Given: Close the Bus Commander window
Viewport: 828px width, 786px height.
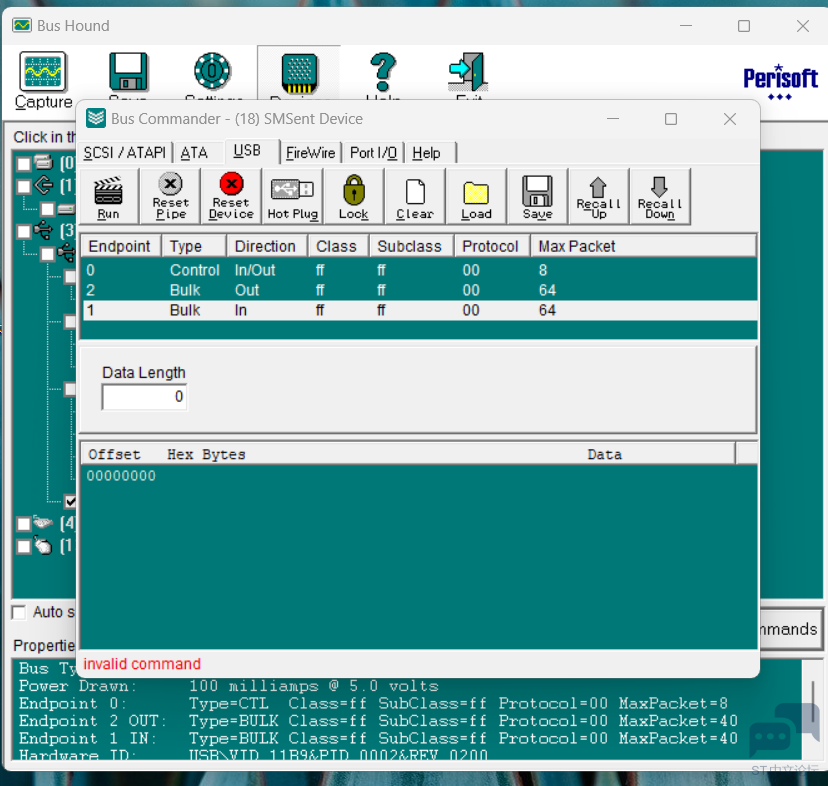Looking at the screenshot, I should point(729,119).
